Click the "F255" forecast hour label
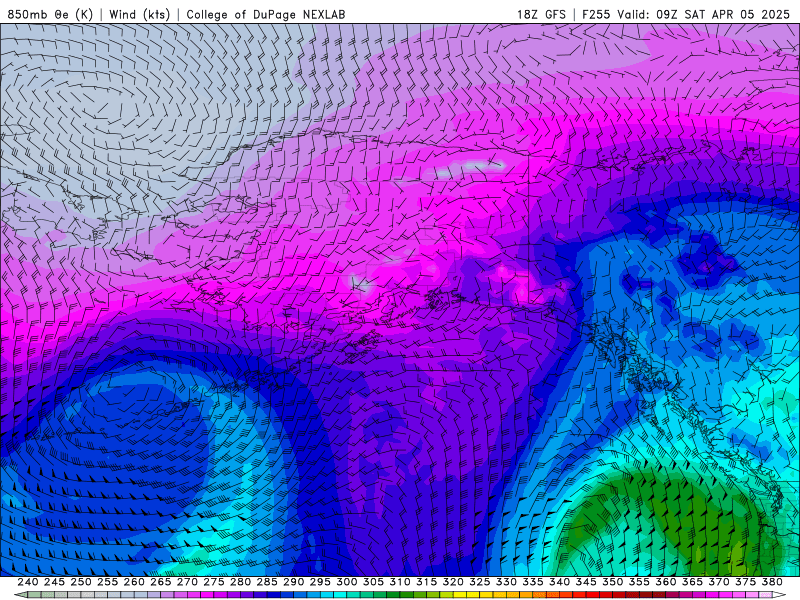Image resolution: width=800 pixels, height=600 pixels. point(596,15)
